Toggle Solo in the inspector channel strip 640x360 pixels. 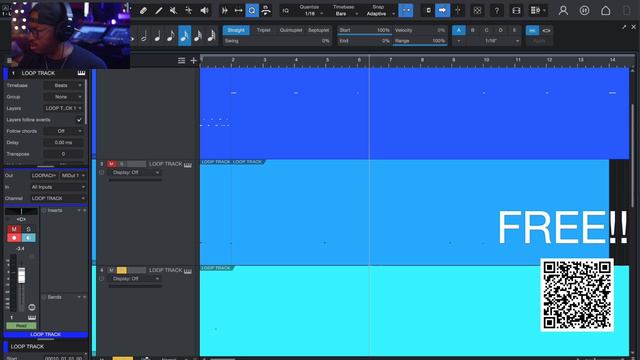[29, 229]
